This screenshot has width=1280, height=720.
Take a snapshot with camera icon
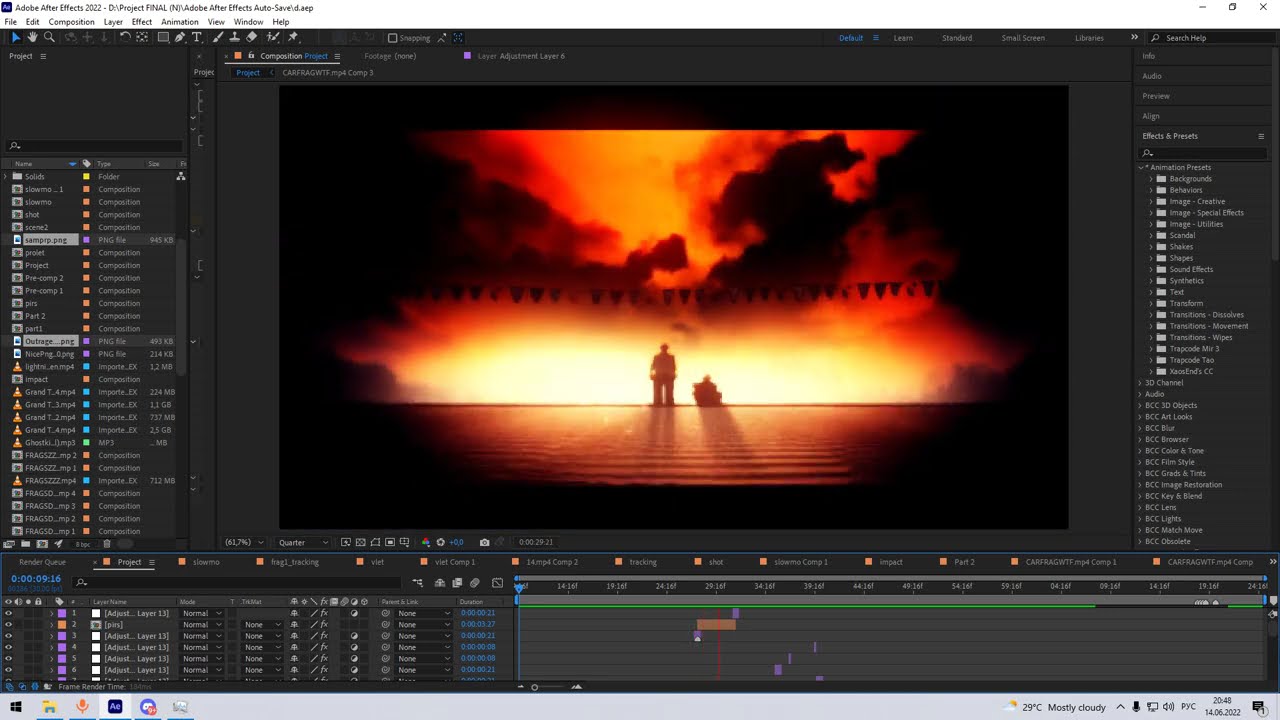(484, 542)
